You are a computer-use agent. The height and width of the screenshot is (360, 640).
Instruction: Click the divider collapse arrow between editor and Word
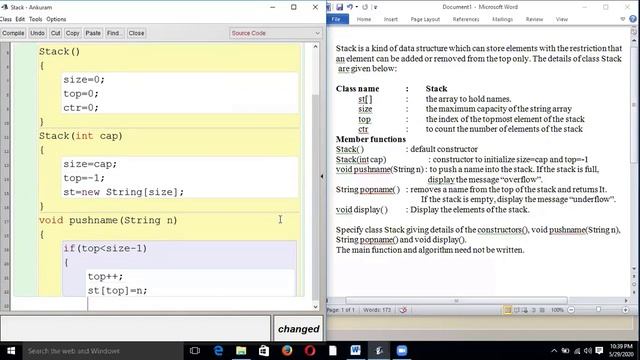point(322,176)
